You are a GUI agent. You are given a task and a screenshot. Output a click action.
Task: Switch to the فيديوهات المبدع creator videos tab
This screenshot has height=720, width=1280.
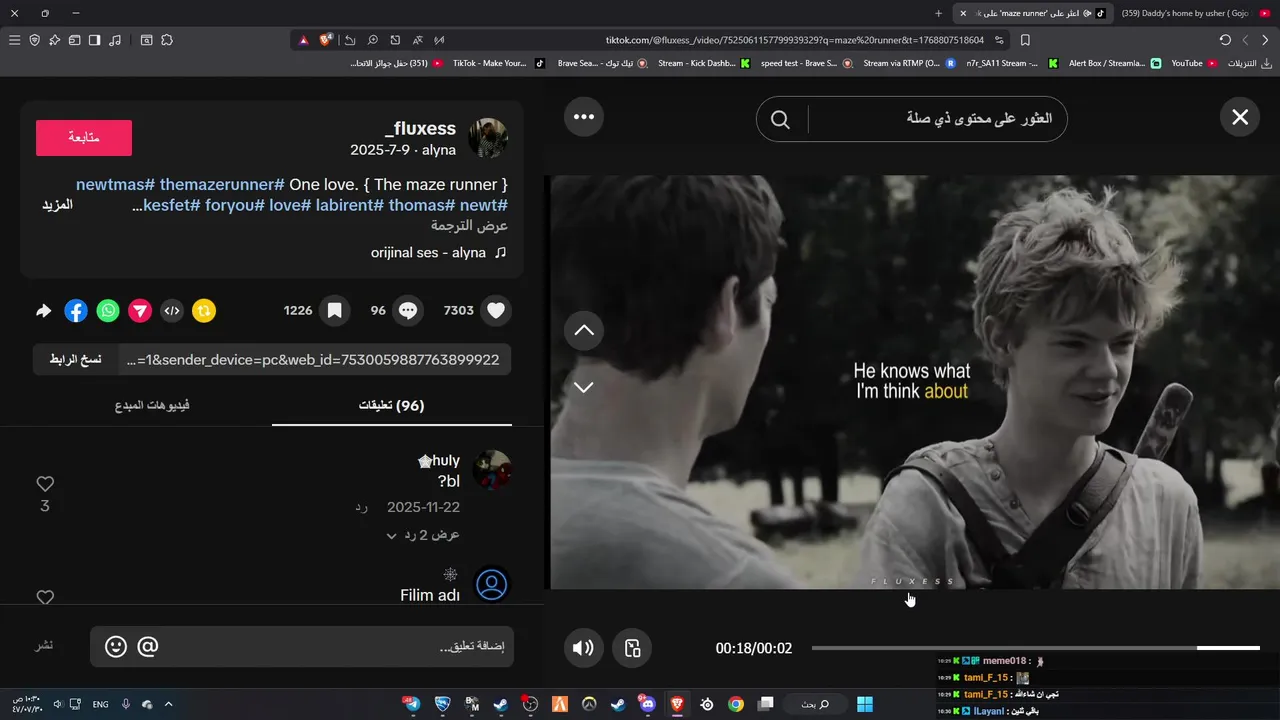152,405
